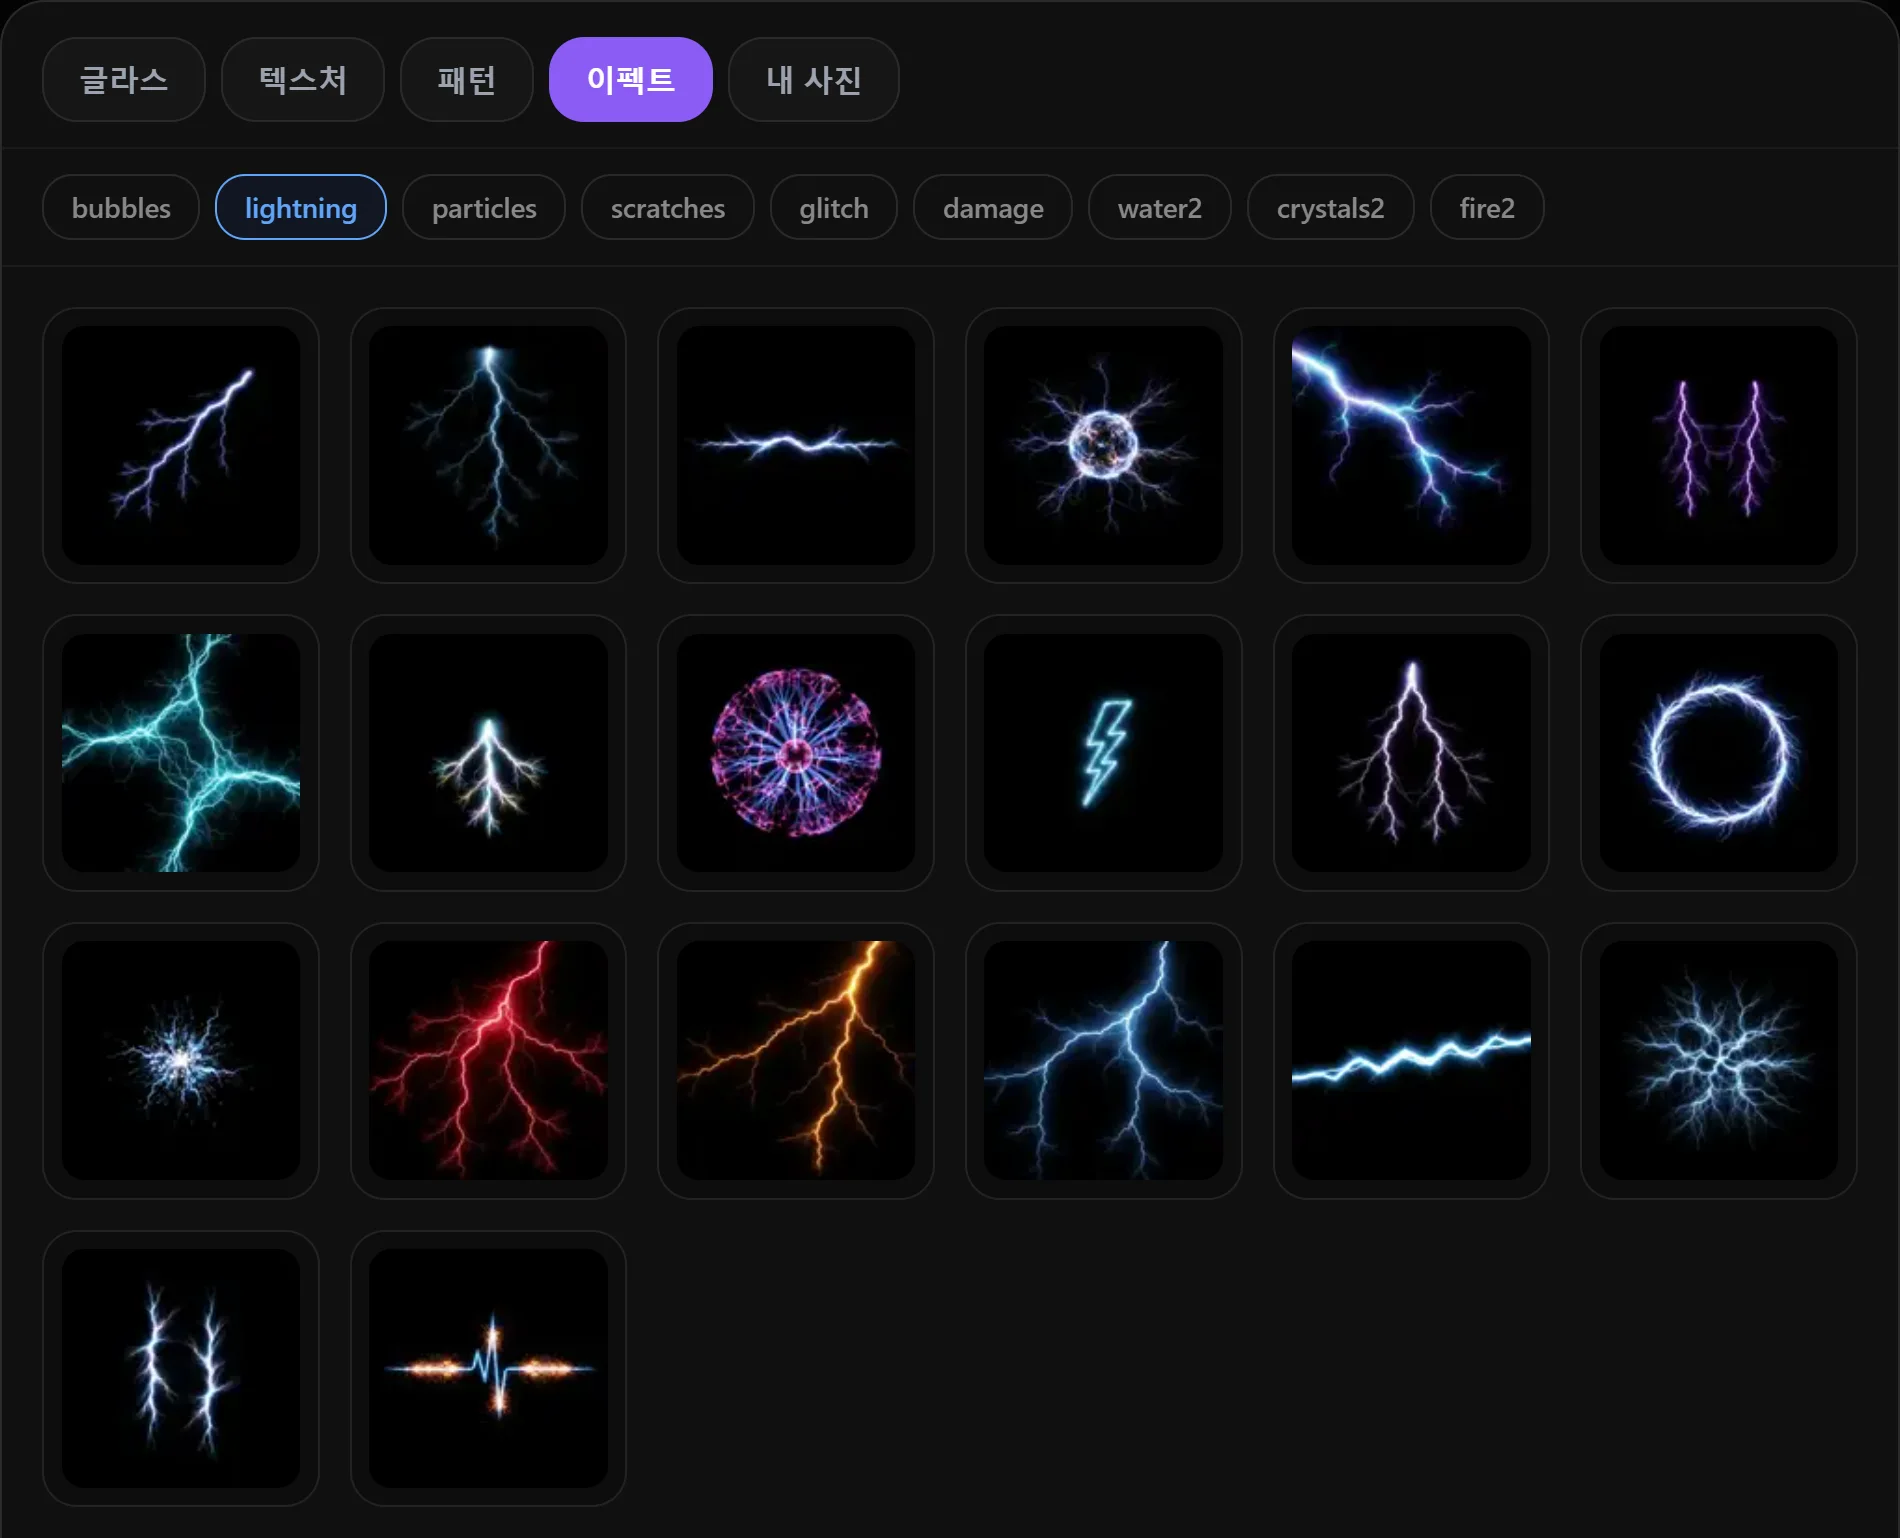Screen dimensions: 1900x1538
Task: Pick the orange lightning thumbnail
Action: tap(796, 1060)
